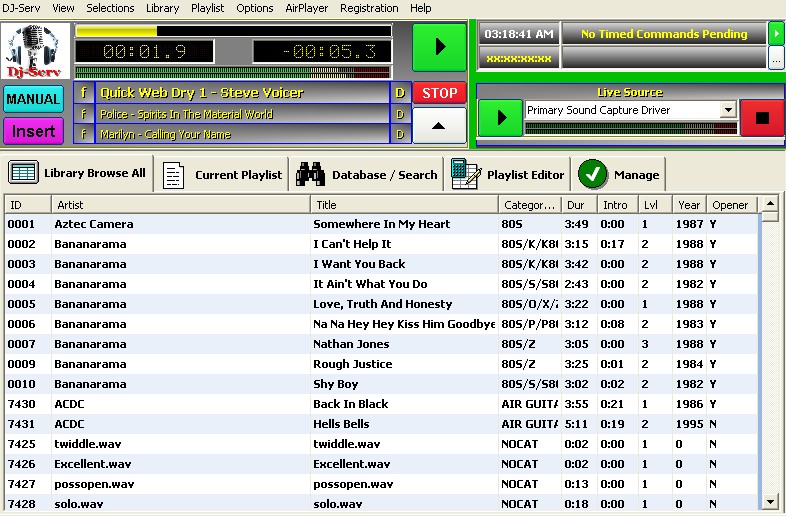786x516 pixels.
Task: Click the Live Source level meter
Action: (631, 128)
